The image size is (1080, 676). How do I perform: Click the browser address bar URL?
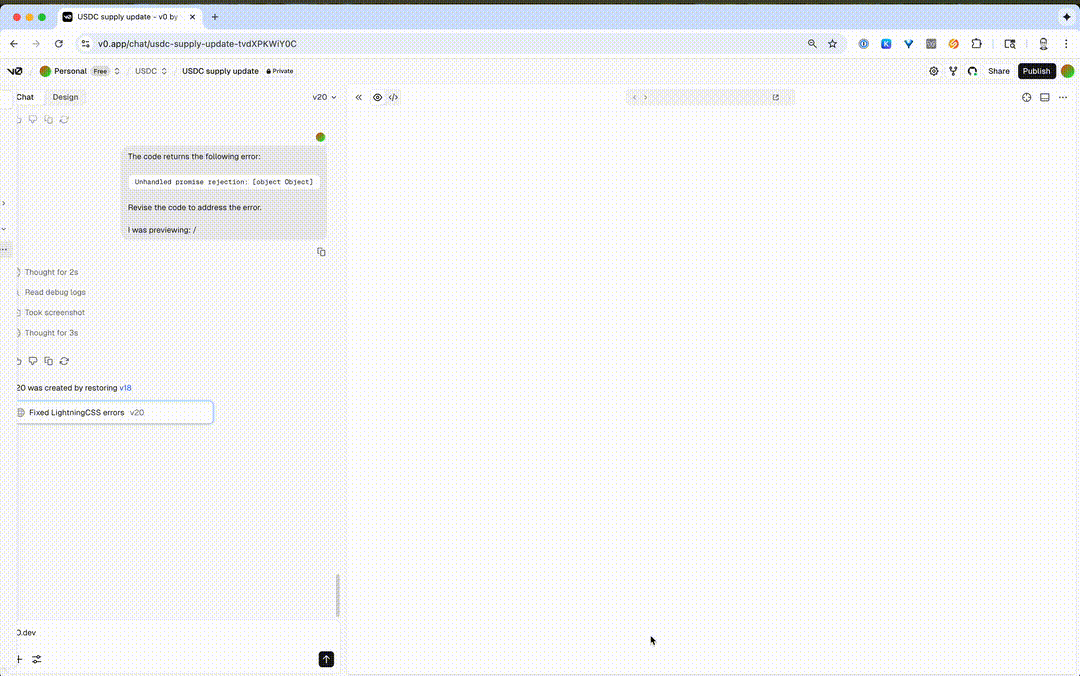click(197, 43)
